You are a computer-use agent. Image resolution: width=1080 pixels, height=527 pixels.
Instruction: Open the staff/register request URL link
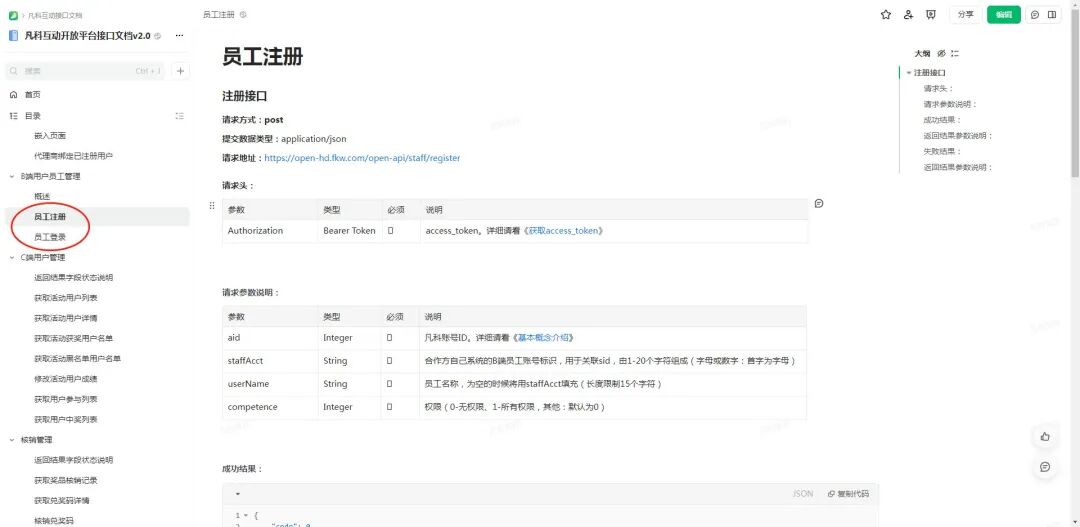tap(362, 158)
